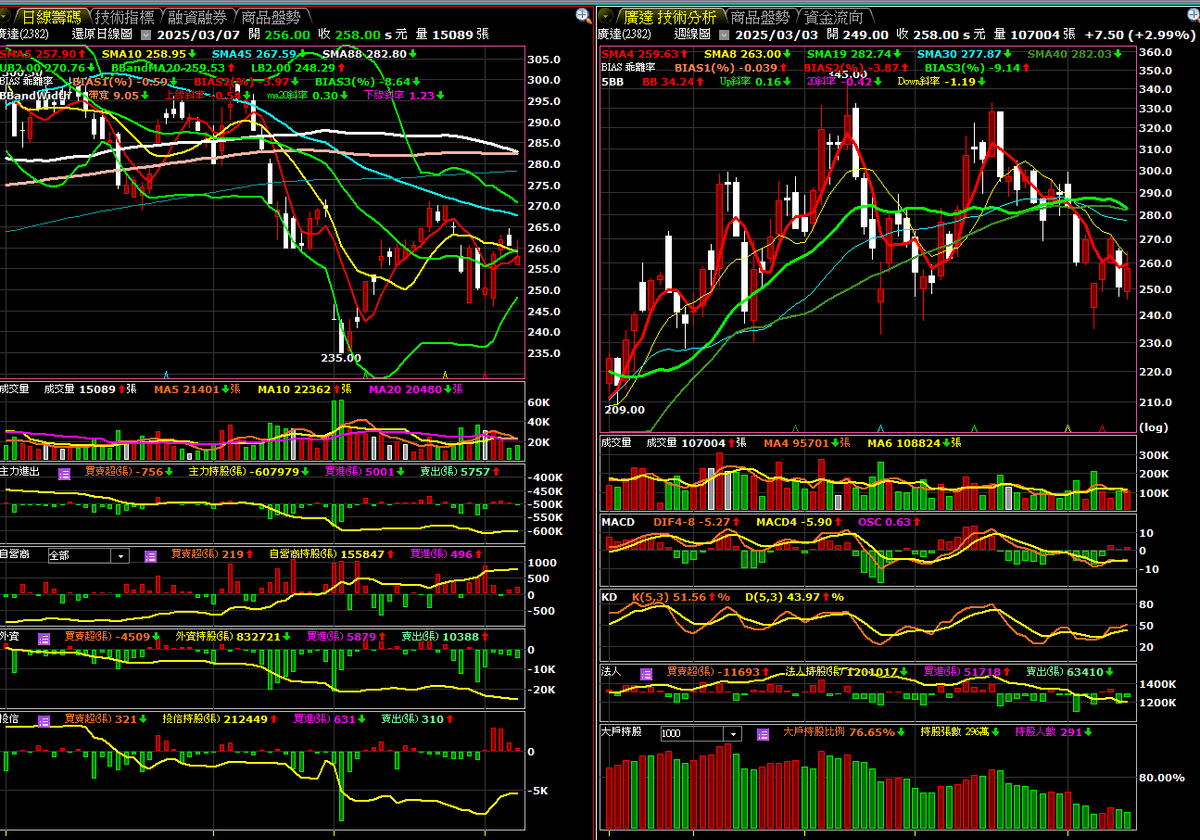1200x840 pixels.
Task: Expand the 還原日線圖 chart period dropdown
Action: [x=146, y=34]
